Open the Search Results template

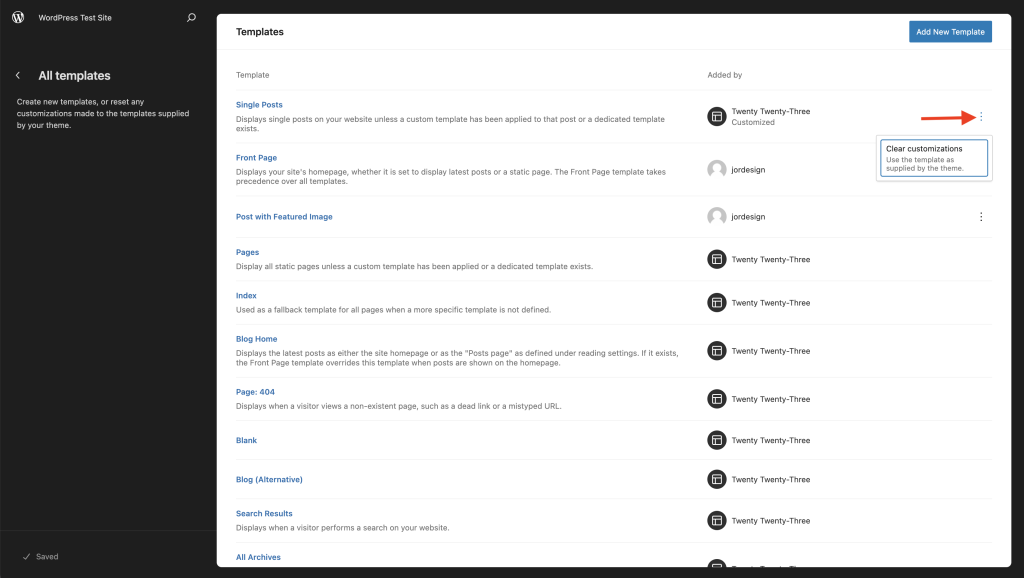264,514
